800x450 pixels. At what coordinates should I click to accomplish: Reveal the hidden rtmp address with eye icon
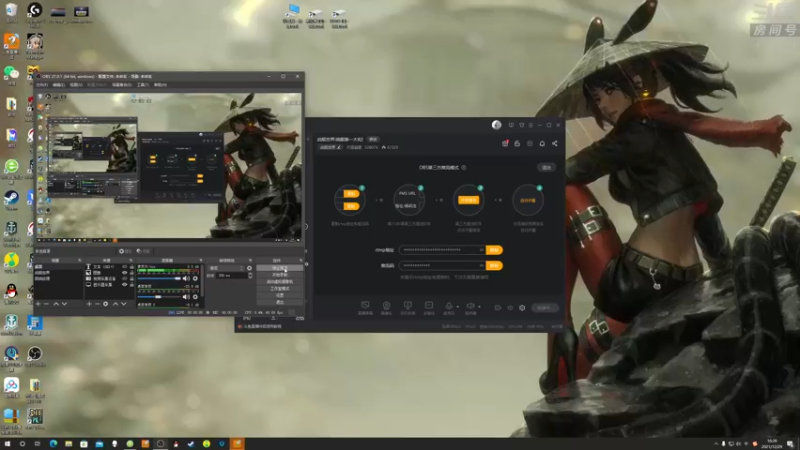(481, 250)
